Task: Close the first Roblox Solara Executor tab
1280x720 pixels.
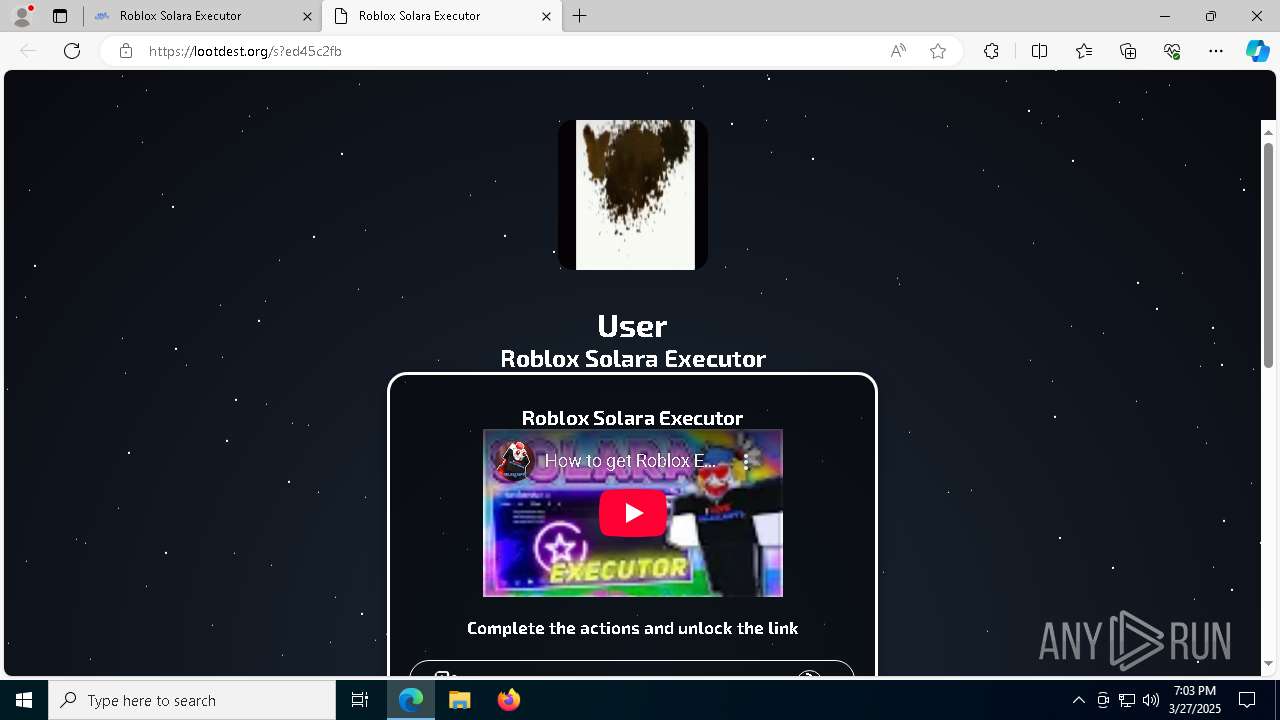Action: tap(307, 16)
